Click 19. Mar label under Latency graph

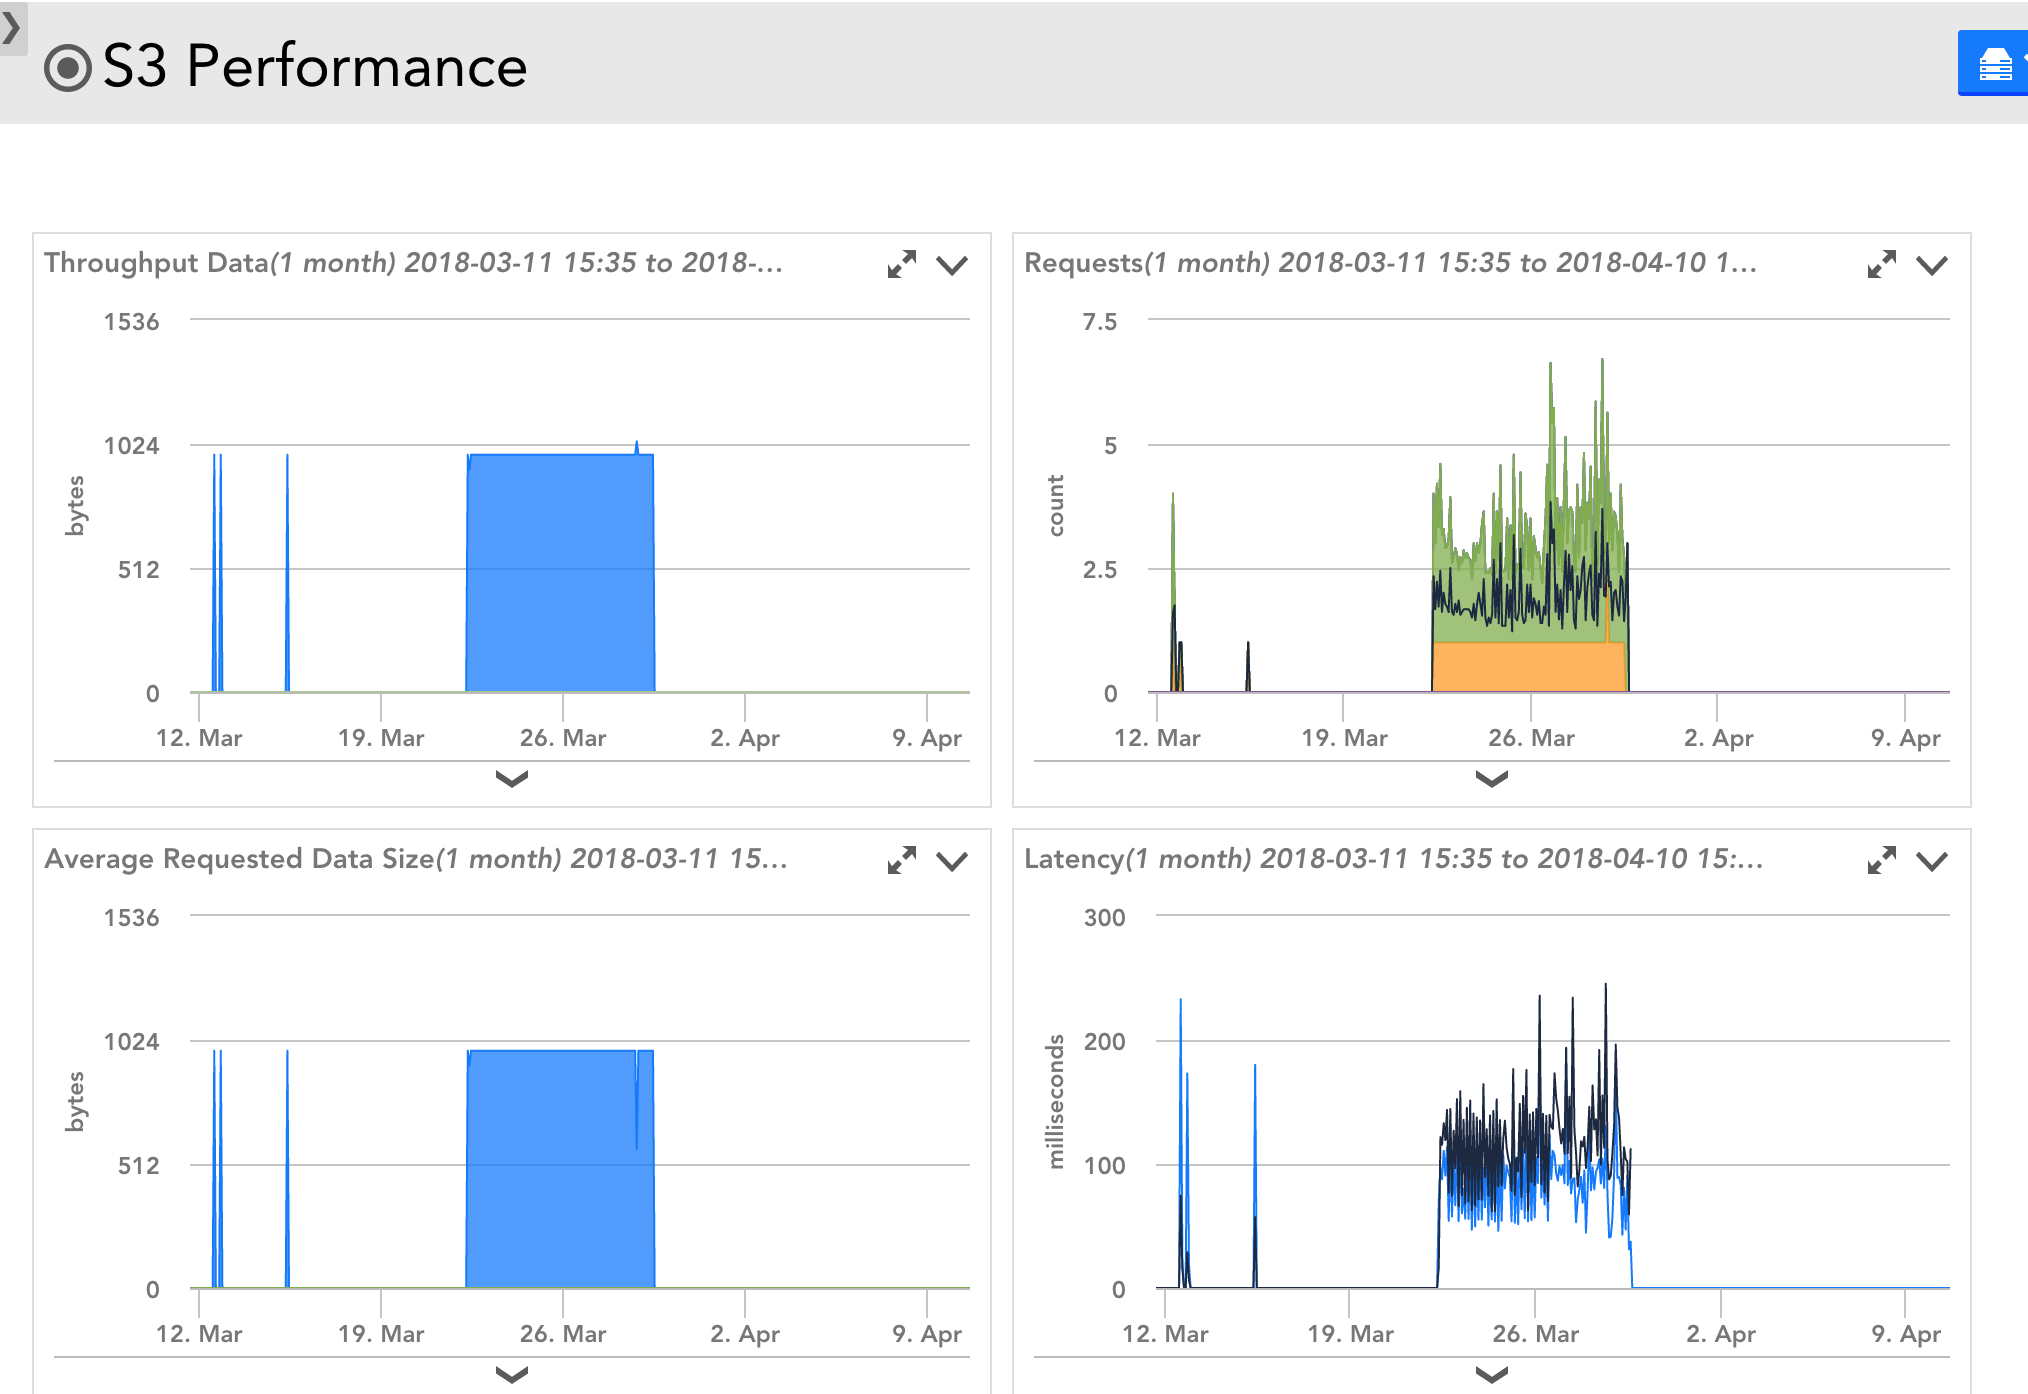point(1350,1334)
